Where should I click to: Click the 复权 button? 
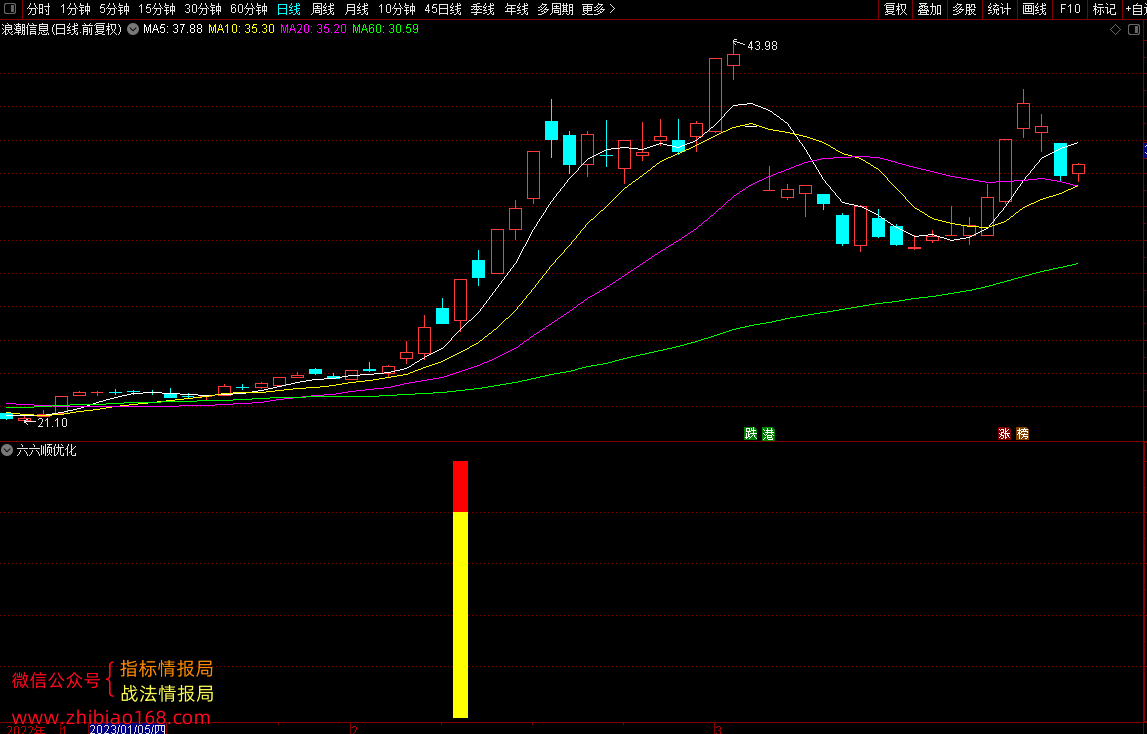895,9
